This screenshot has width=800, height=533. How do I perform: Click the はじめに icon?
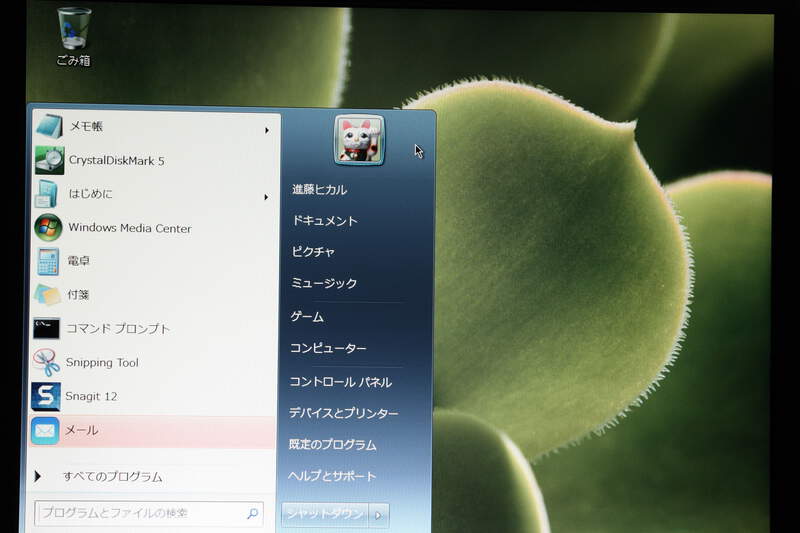[x=47, y=194]
